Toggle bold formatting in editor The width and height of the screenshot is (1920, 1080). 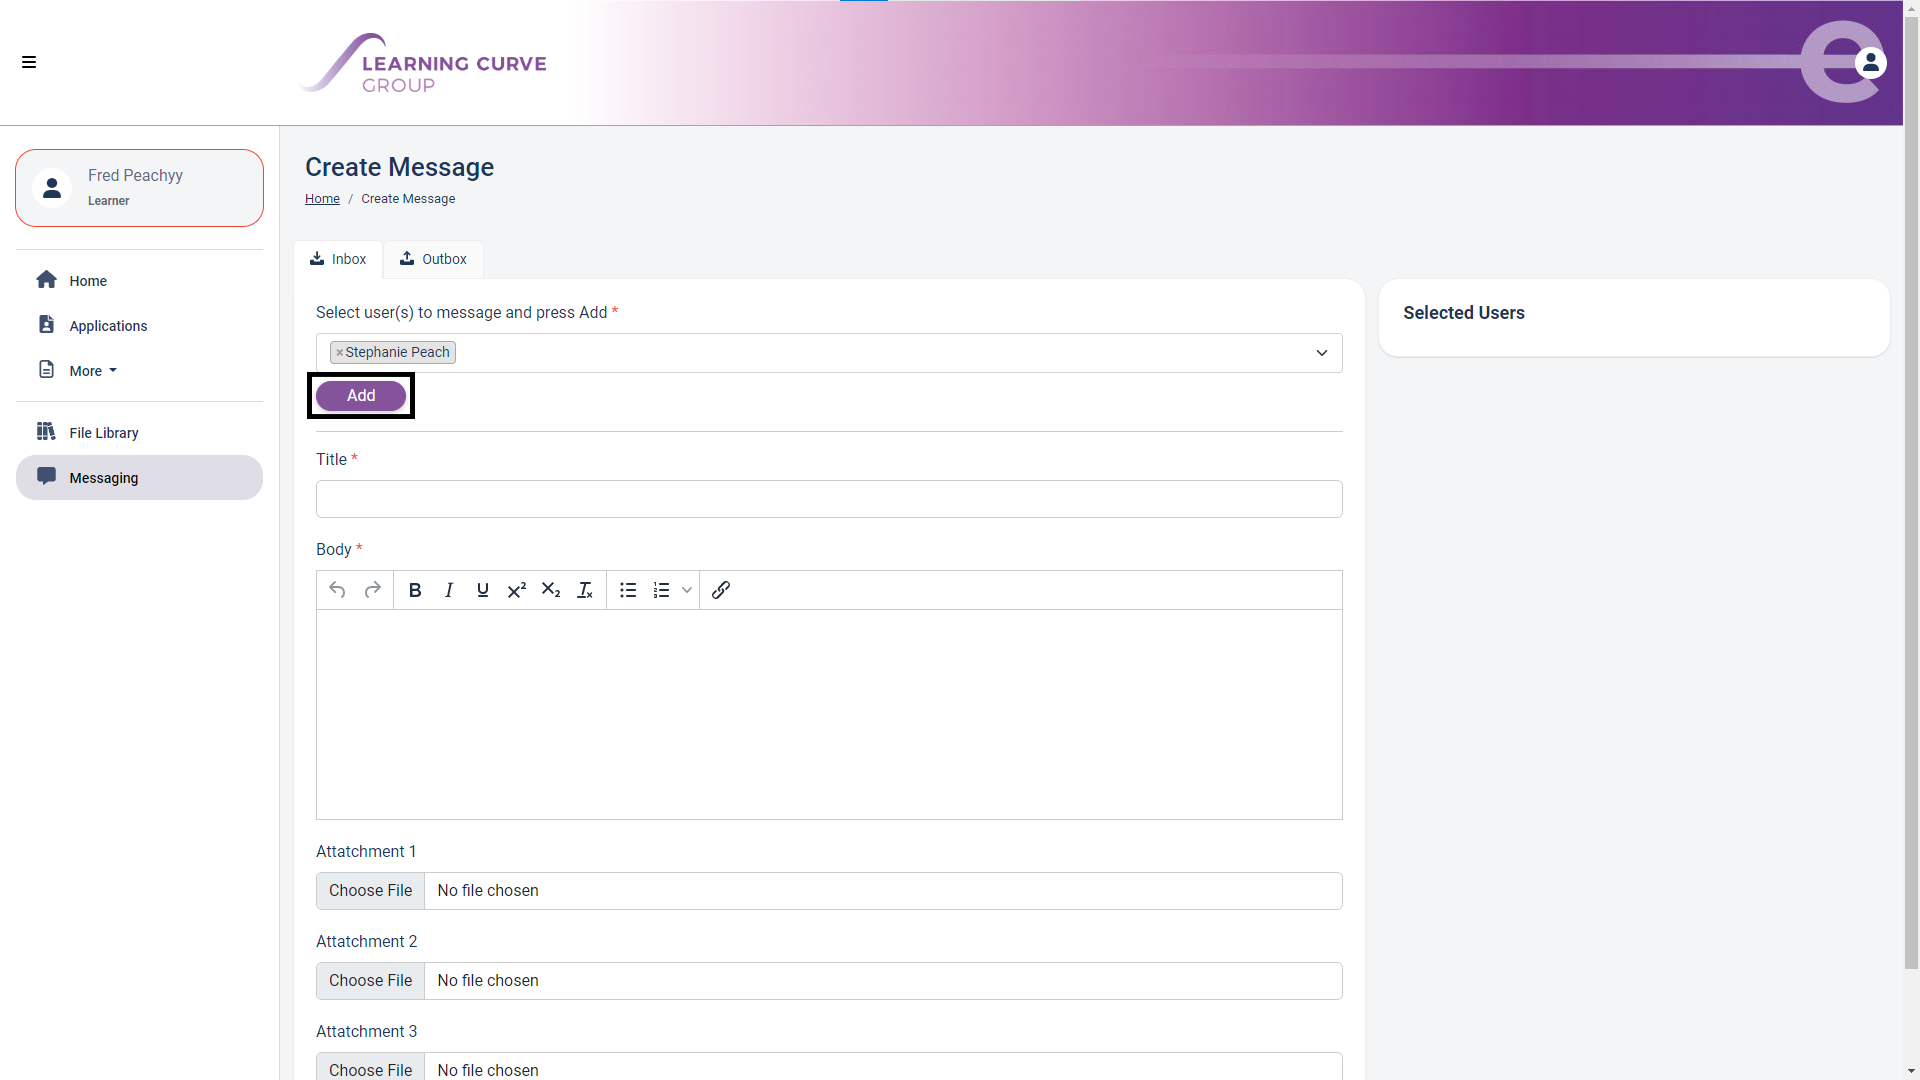[415, 590]
